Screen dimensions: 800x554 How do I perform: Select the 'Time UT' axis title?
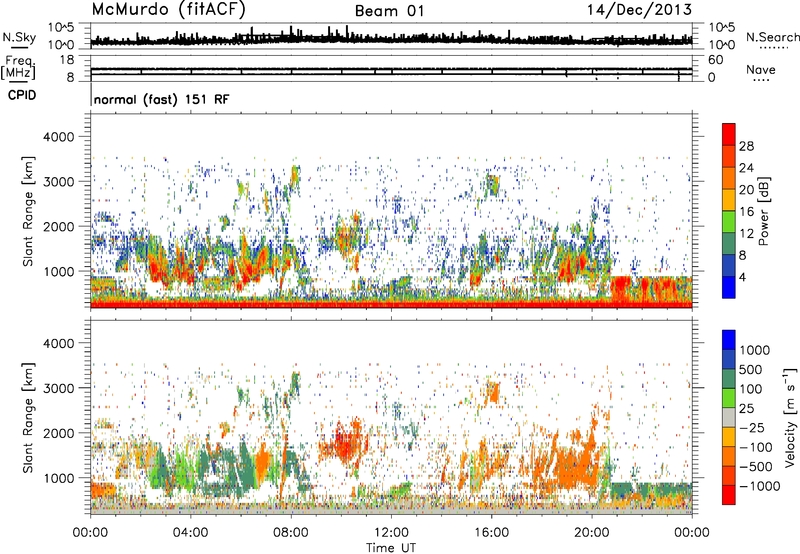point(391,548)
